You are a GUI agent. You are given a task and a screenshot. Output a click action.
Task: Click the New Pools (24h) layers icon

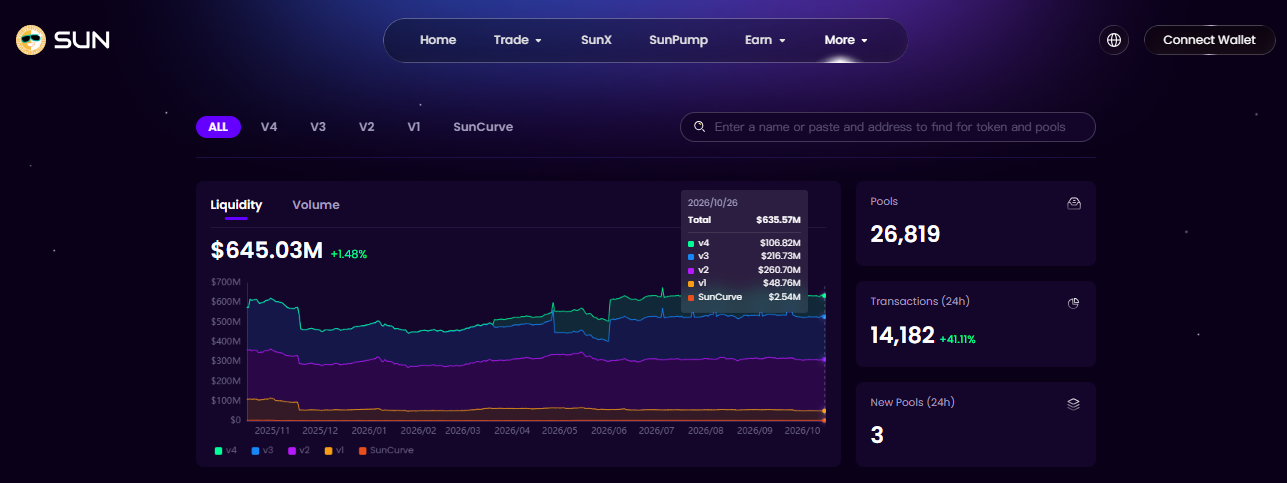(x=1074, y=404)
